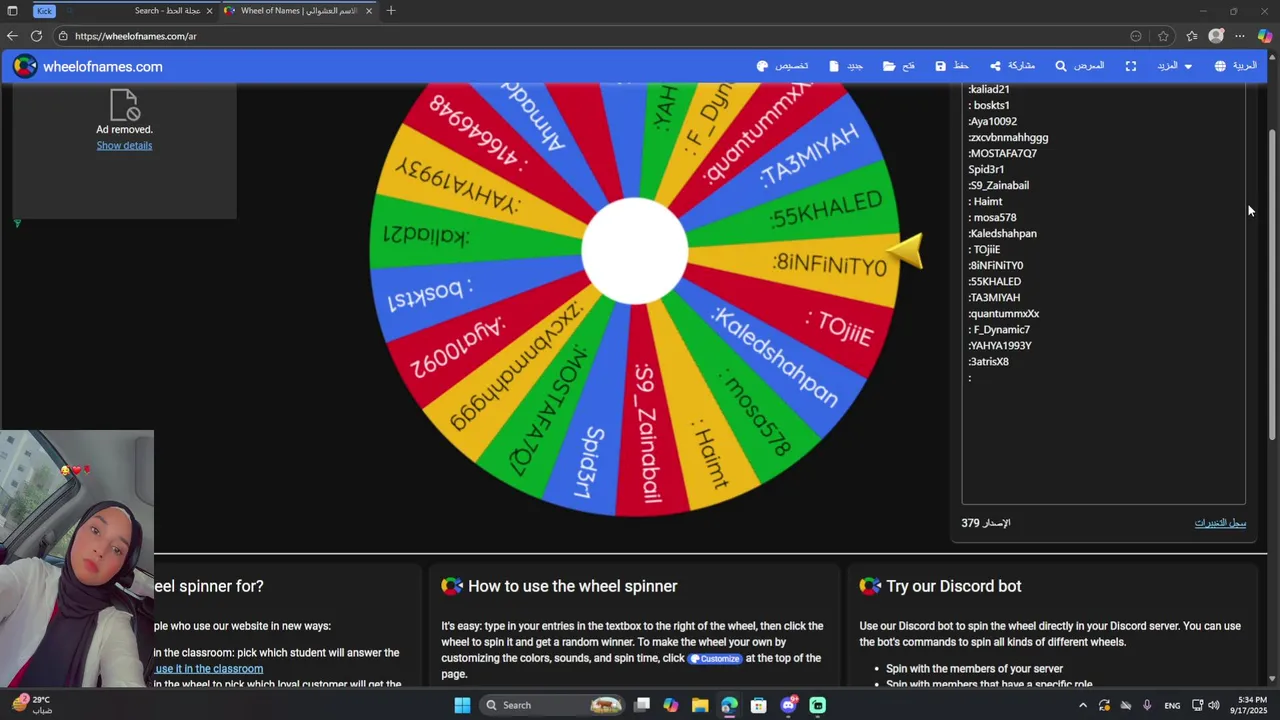Select the :YAHYA1993Y entry in the list
Viewport: 1280px width, 720px height.
pos(999,346)
